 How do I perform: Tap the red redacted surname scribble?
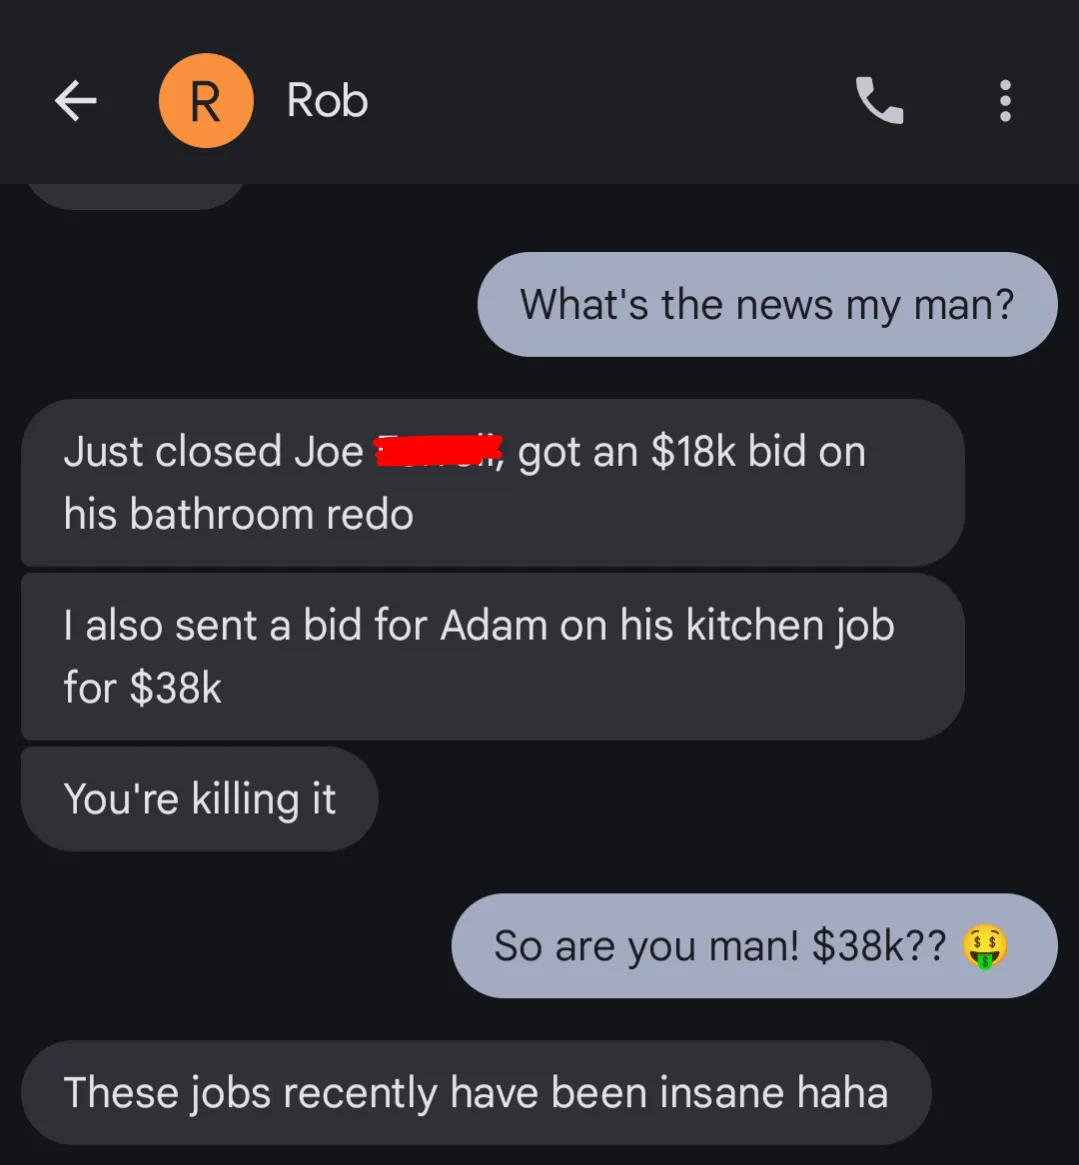438,451
